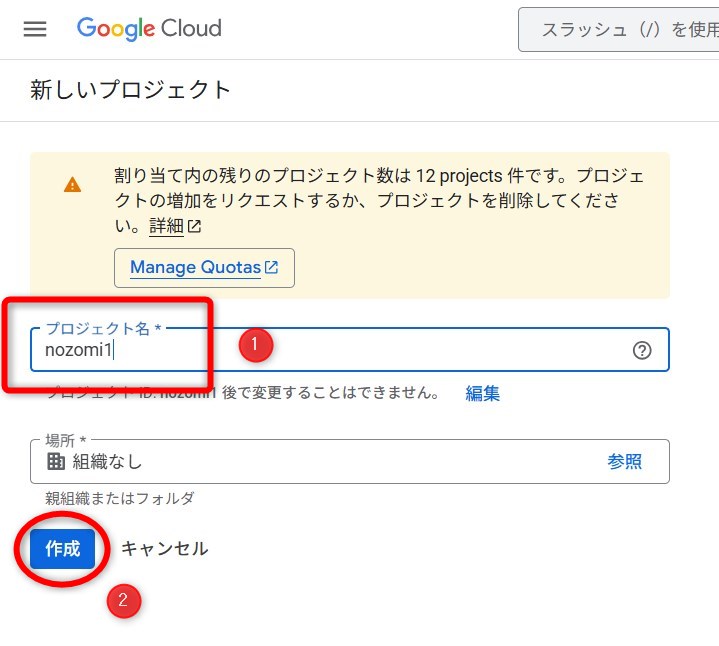Click the help question mark icon
Viewport: 719px width, 646px height.
click(x=642, y=350)
